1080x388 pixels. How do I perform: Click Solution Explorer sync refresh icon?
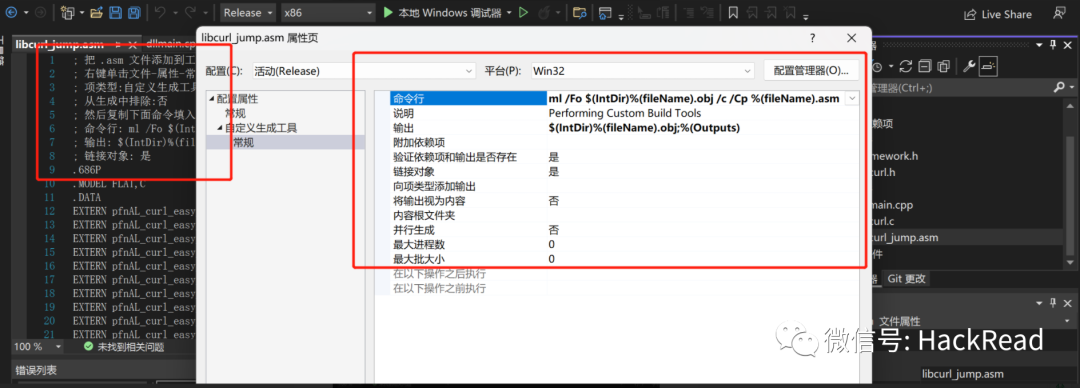point(905,66)
